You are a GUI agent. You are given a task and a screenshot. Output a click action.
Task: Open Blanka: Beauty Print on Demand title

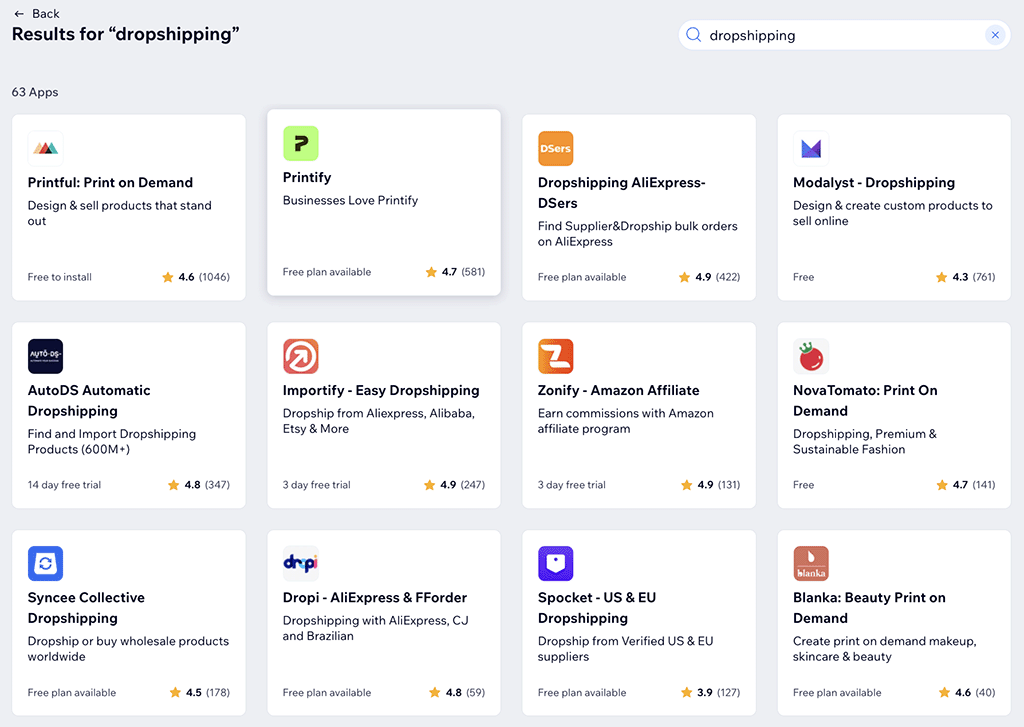(x=869, y=607)
